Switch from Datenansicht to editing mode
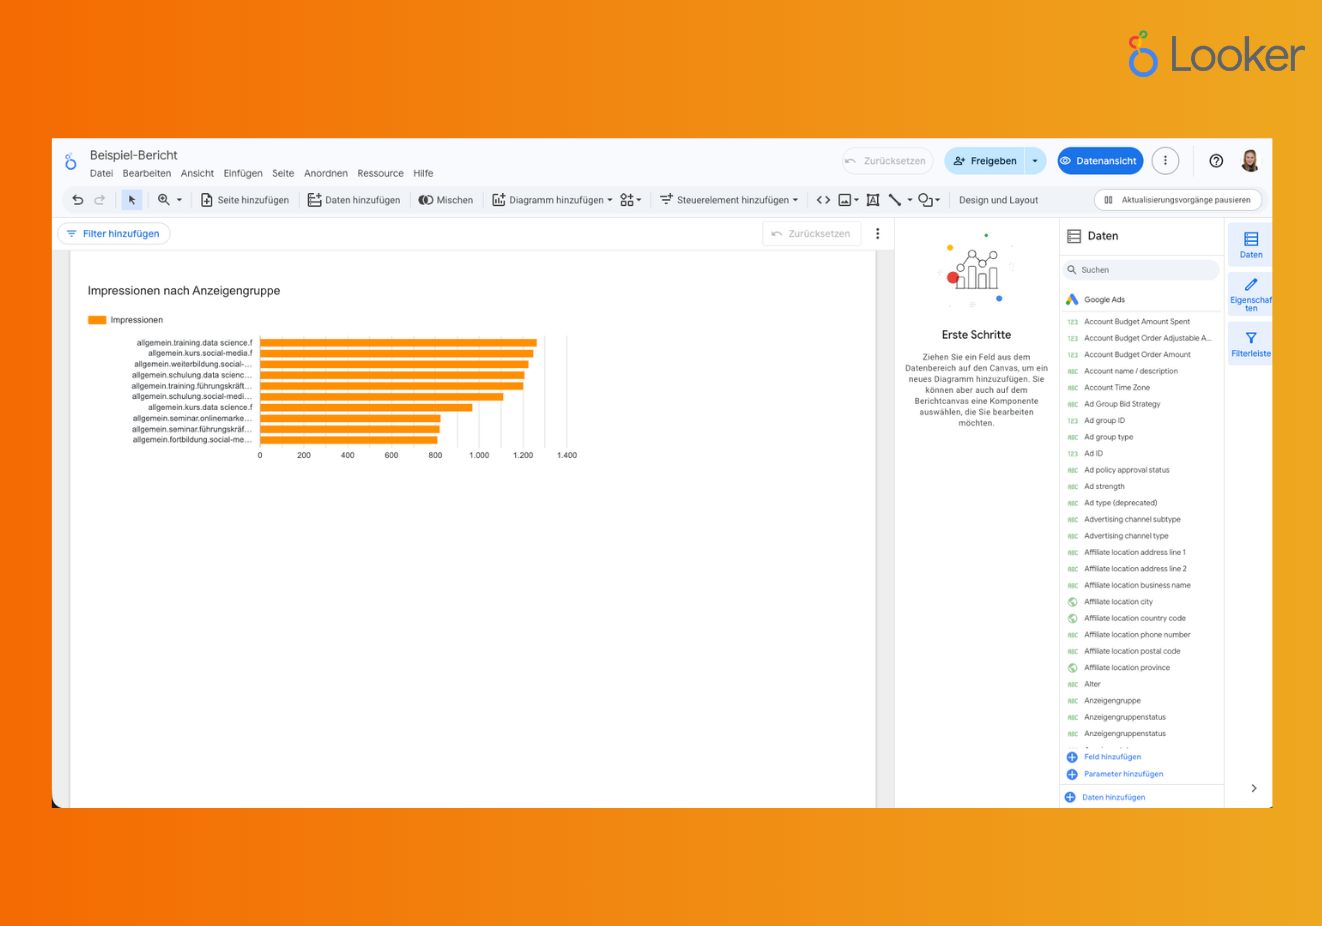 tap(1099, 160)
